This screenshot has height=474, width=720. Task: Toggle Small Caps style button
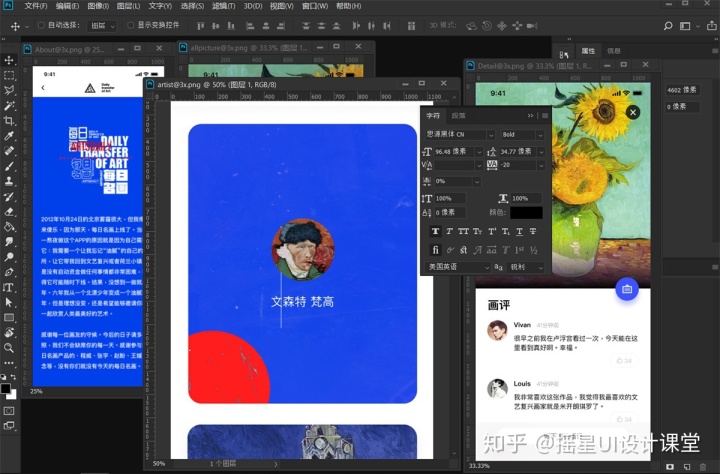click(478, 231)
